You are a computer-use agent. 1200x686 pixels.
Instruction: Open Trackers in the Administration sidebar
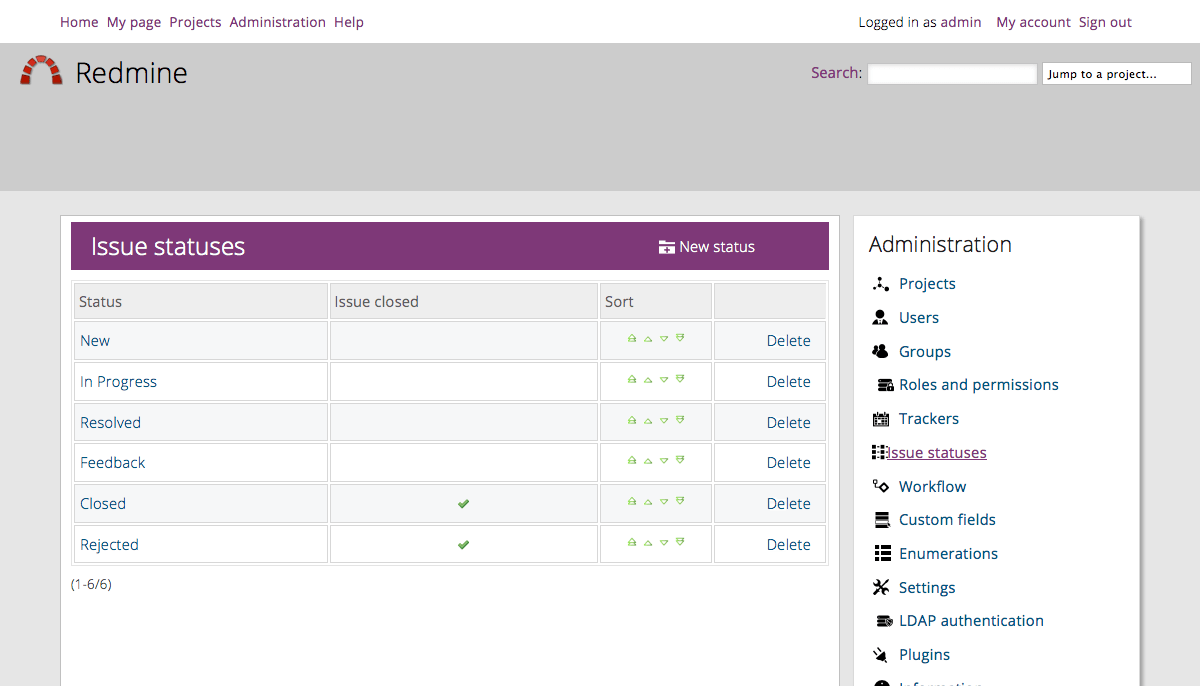tap(929, 419)
